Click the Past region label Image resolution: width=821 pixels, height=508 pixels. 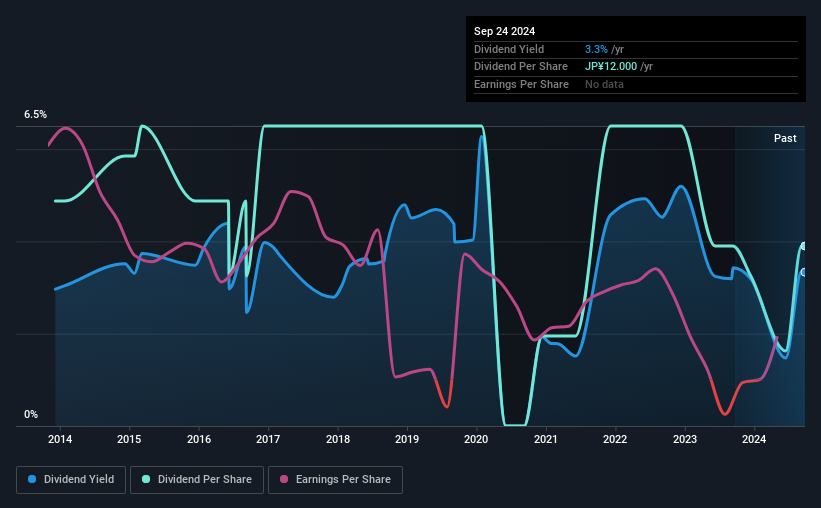click(785, 138)
